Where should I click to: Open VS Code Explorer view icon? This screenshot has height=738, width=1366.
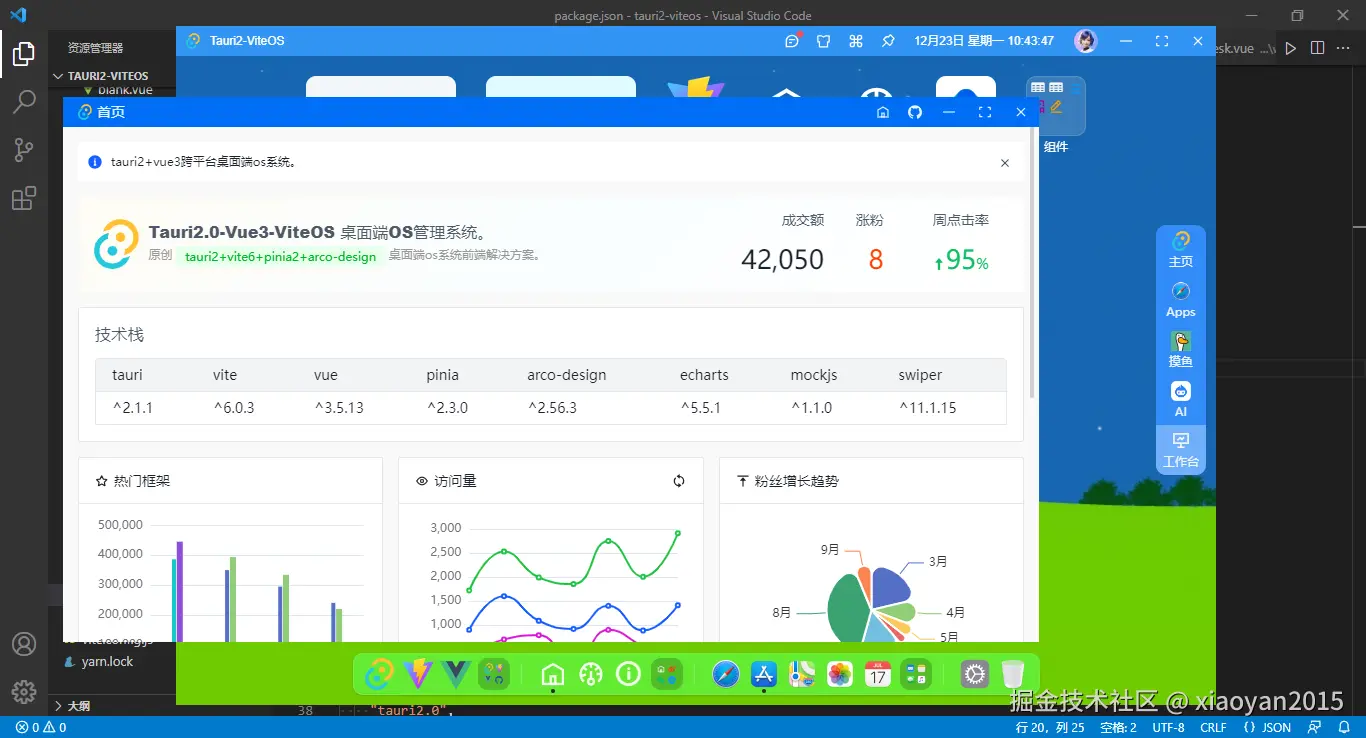pyautogui.click(x=24, y=54)
